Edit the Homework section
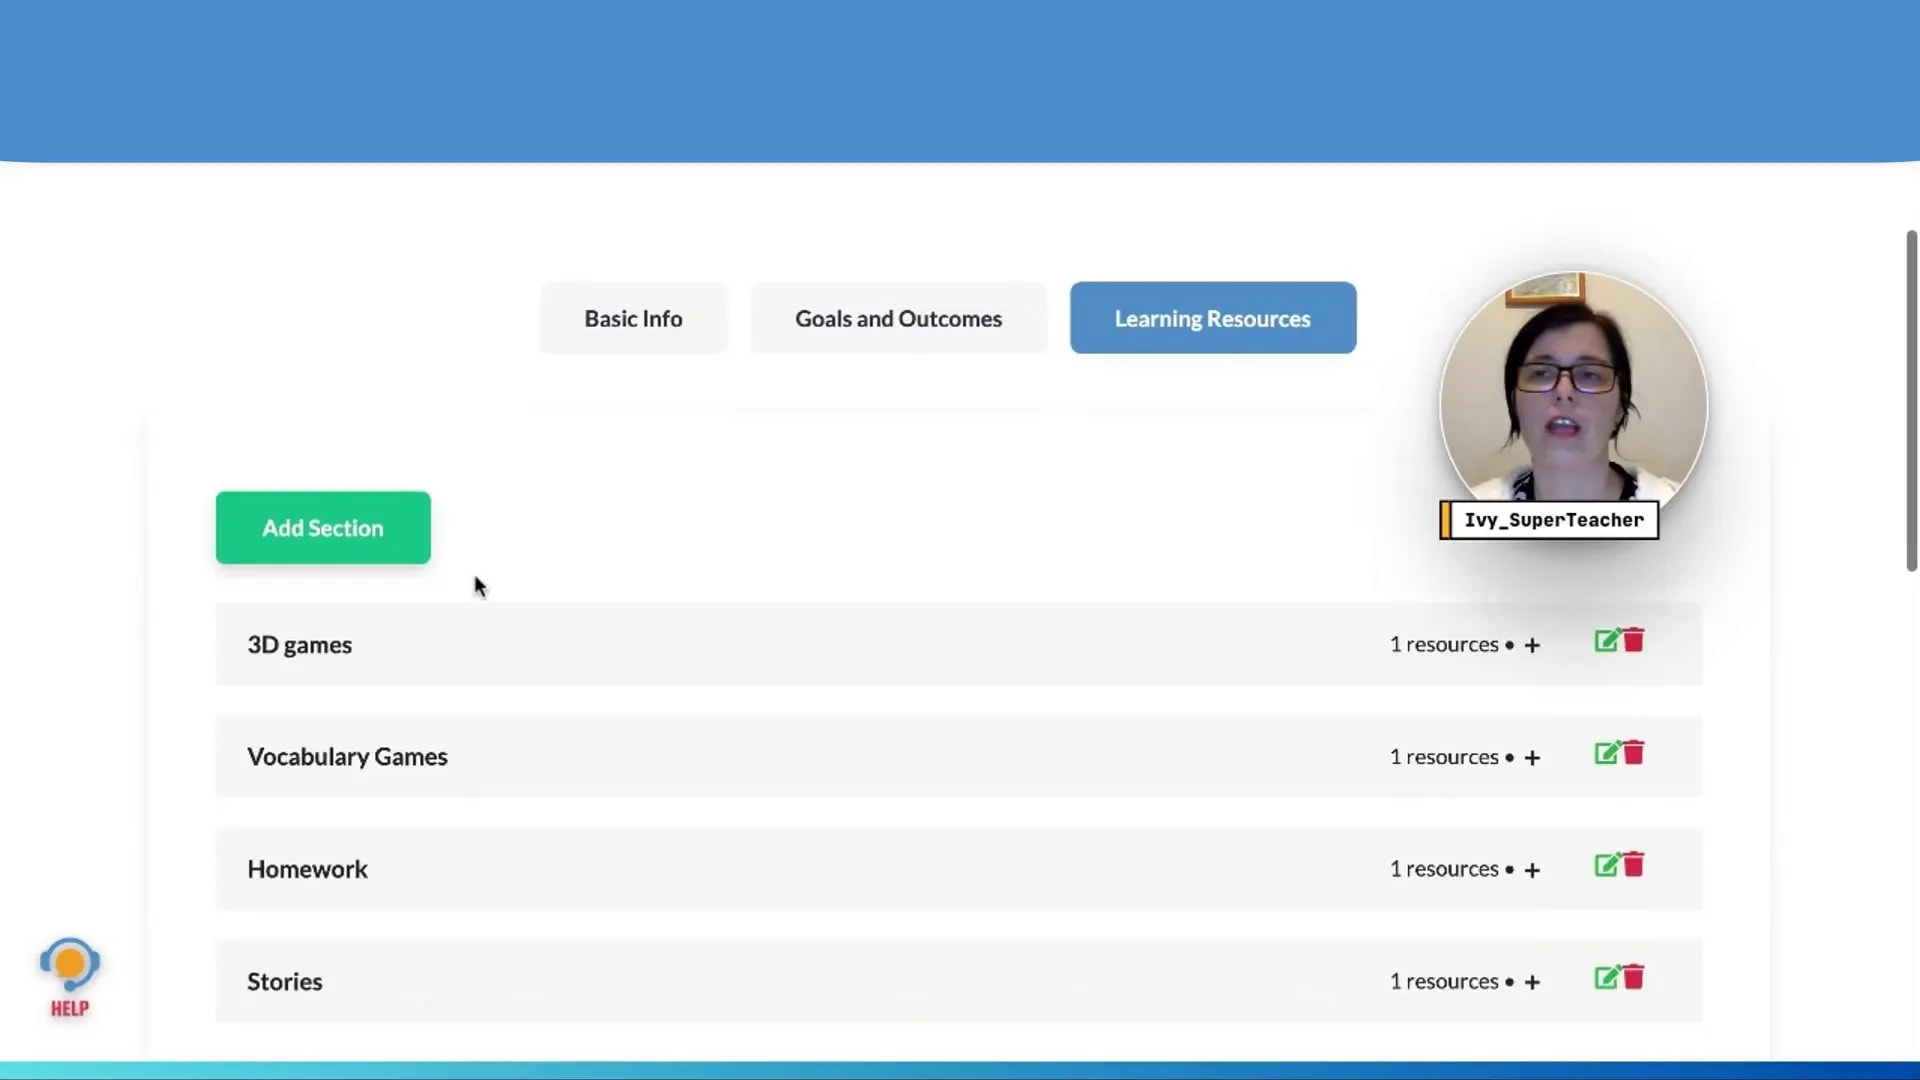This screenshot has width=1920, height=1080. tap(1606, 865)
